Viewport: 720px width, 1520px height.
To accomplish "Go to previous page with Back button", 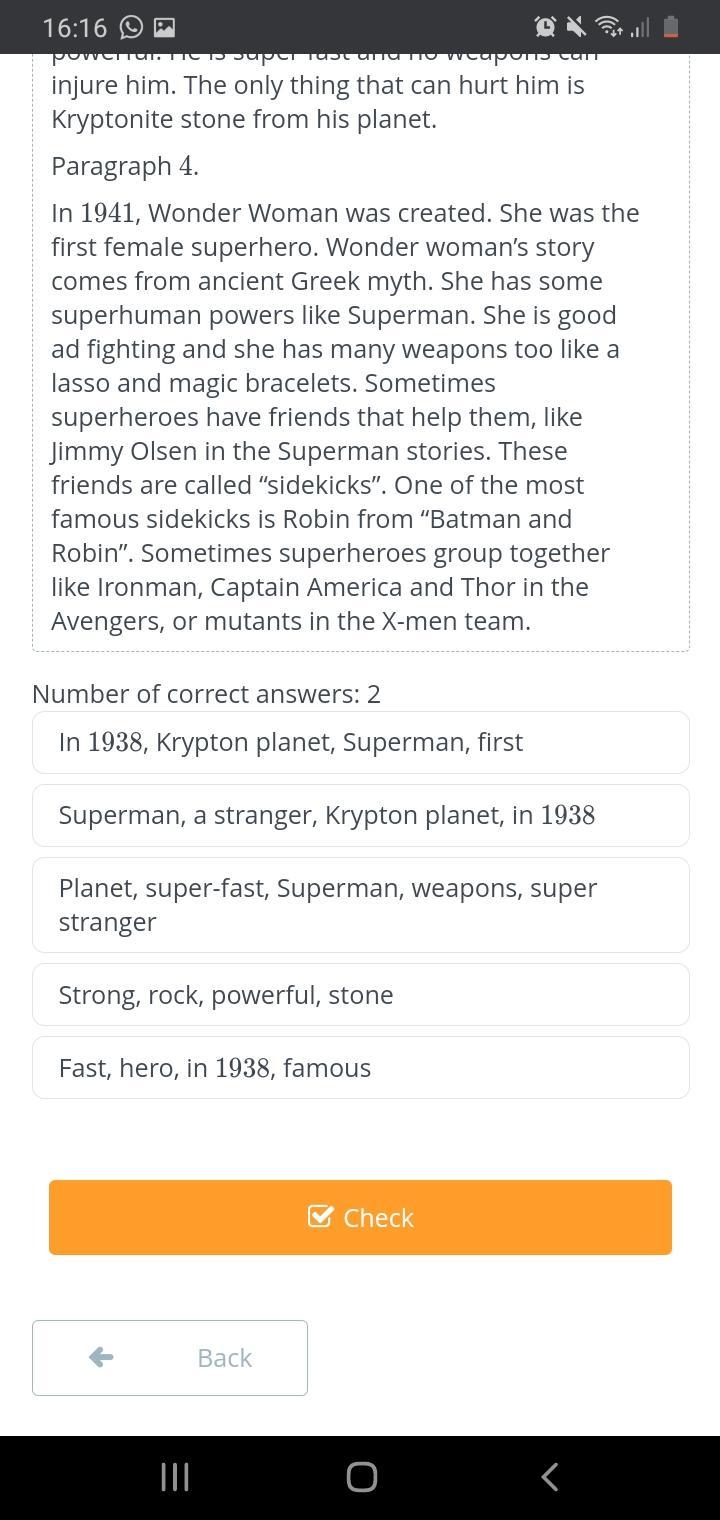I will [x=170, y=1358].
